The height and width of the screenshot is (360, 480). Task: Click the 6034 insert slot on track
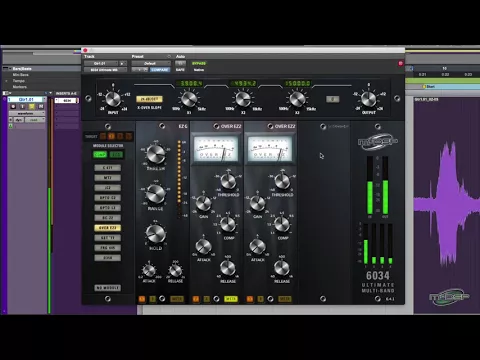point(67,100)
